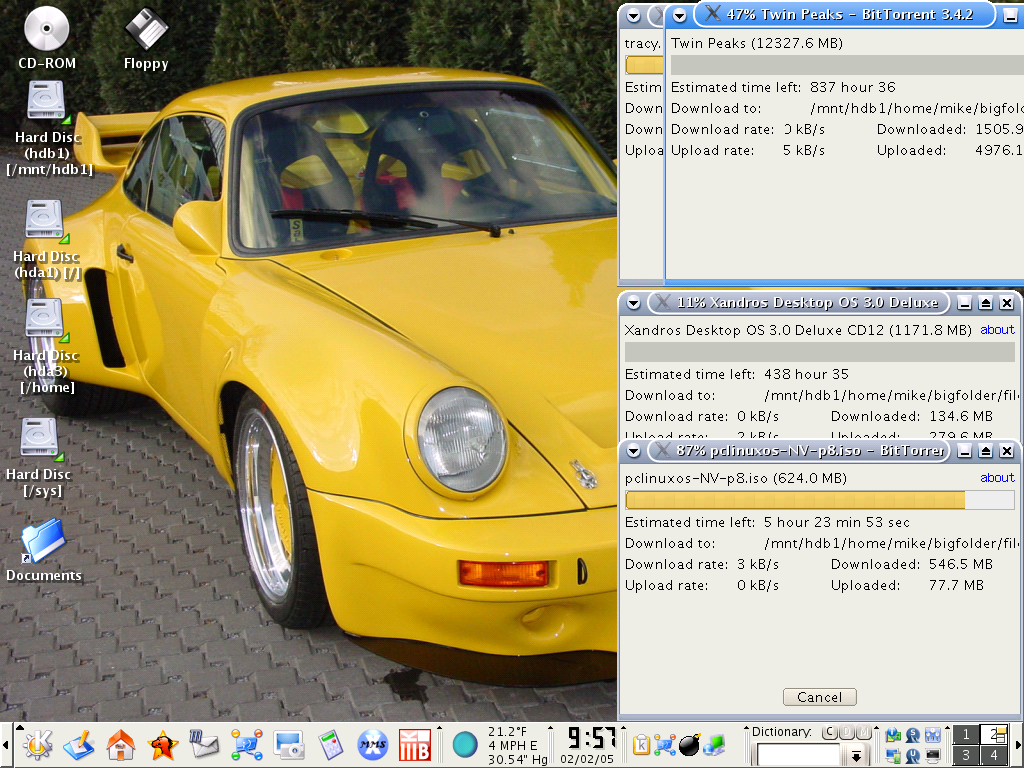Viewport: 1024px width, 768px height.
Task: Open the Home folder from the panel
Action: click(x=121, y=744)
